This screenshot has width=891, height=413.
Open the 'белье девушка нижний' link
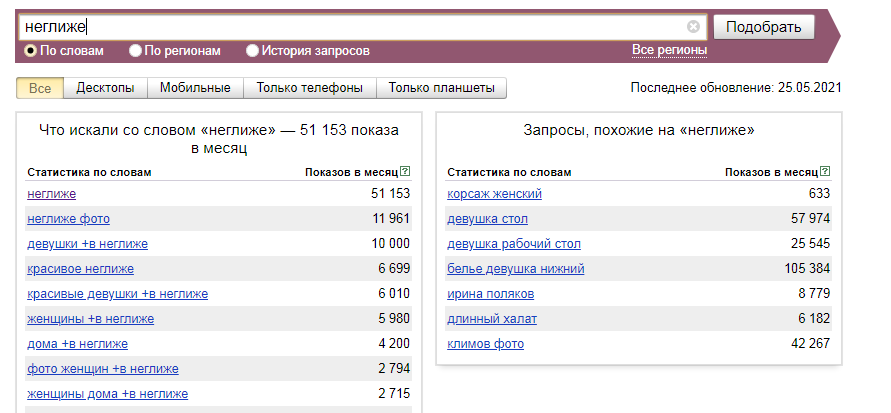(x=515, y=269)
